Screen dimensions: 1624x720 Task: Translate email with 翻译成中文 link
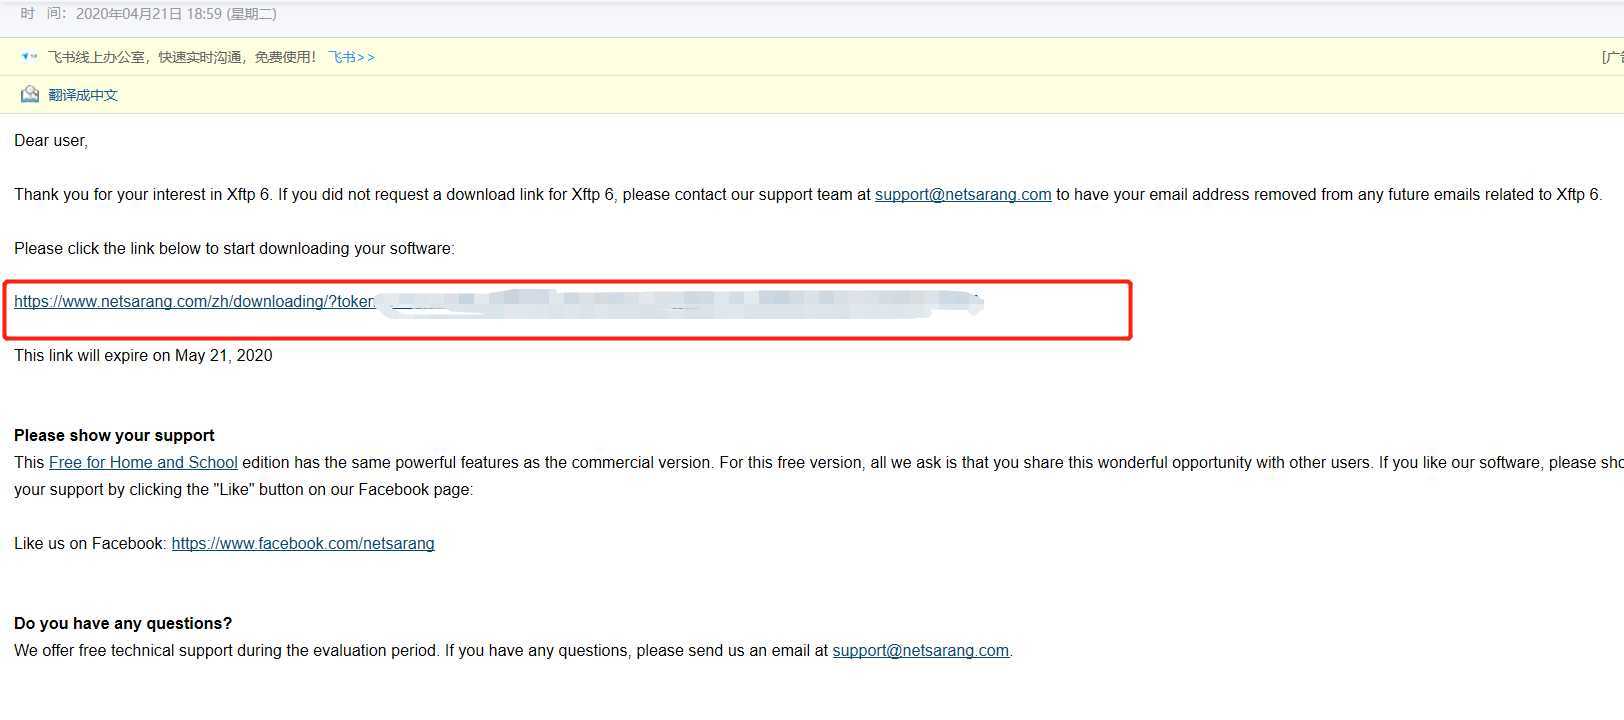point(83,95)
